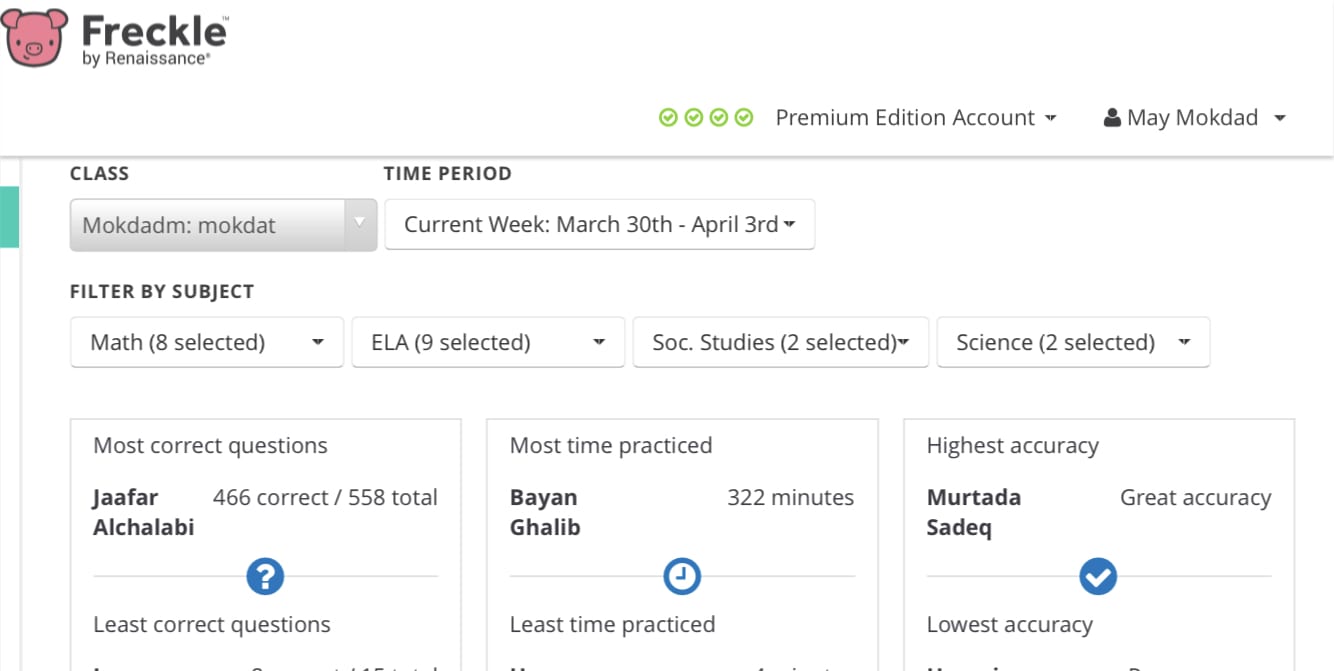Viewport: 1334px width, 671px height.
Task: Click the third green checkmark status icon
Action: [718, 118]
